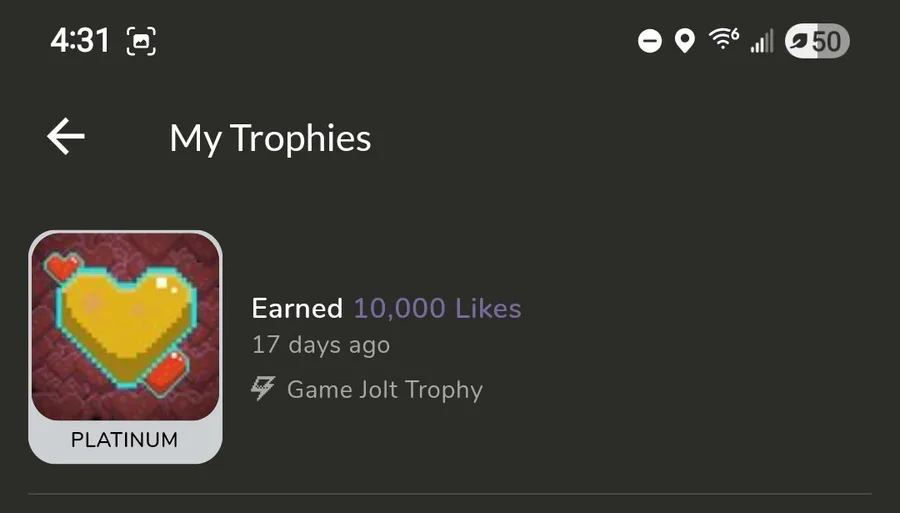The height and width of the screenshot is (513, 900).
Task: Tap the back arrow icon
Action: (65, 137)
